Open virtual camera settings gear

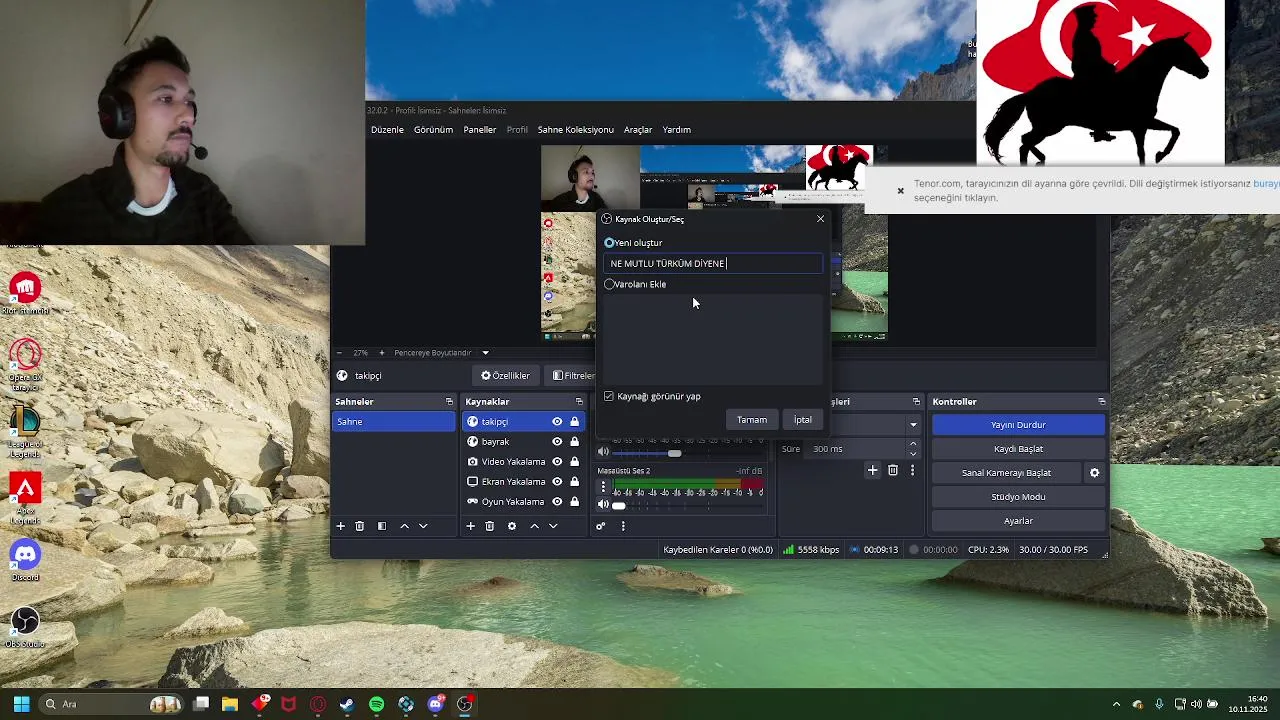click(1094, 473)
